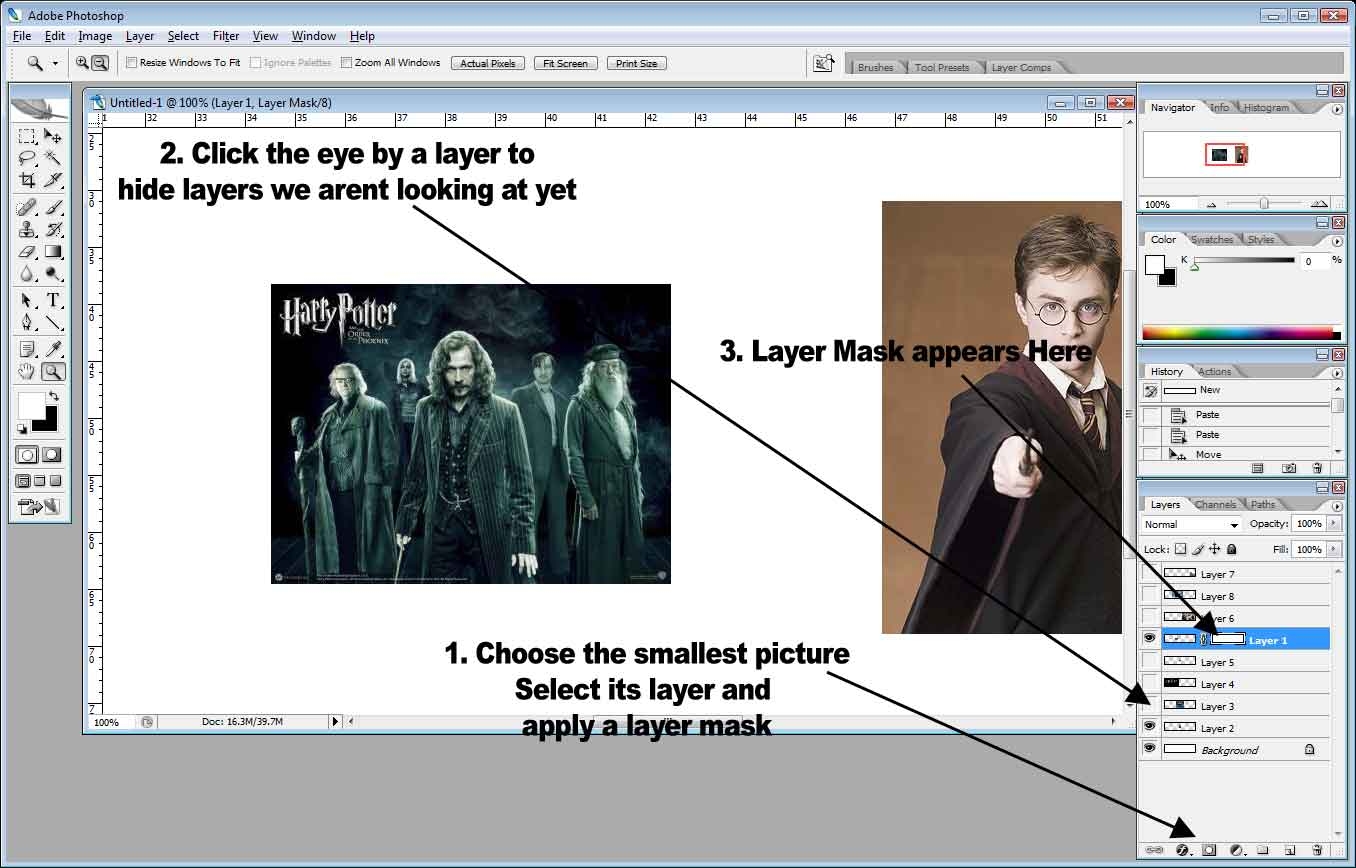The image size is (1356, 868).
Task: Select the Clone Stamp tool
Action: (x=28, y=230)
